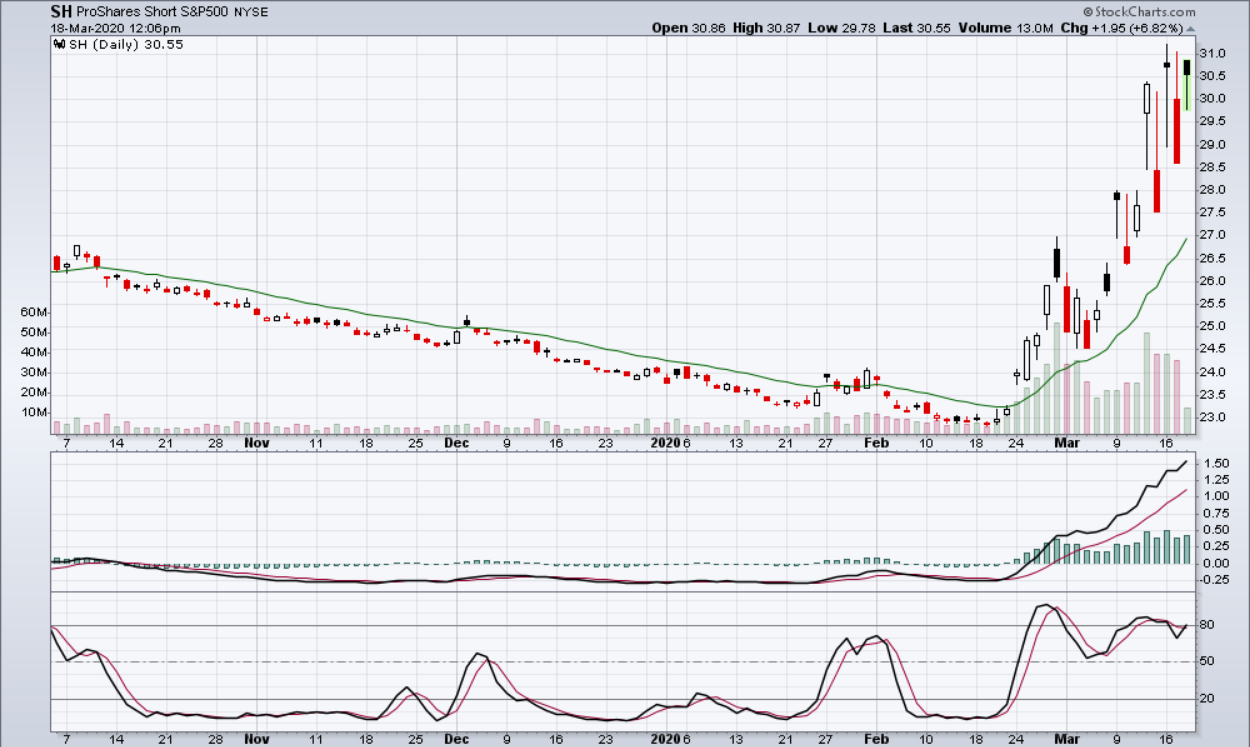
Task: Click the 20 stochastic axis label
Action: [x=1207, y=698]
